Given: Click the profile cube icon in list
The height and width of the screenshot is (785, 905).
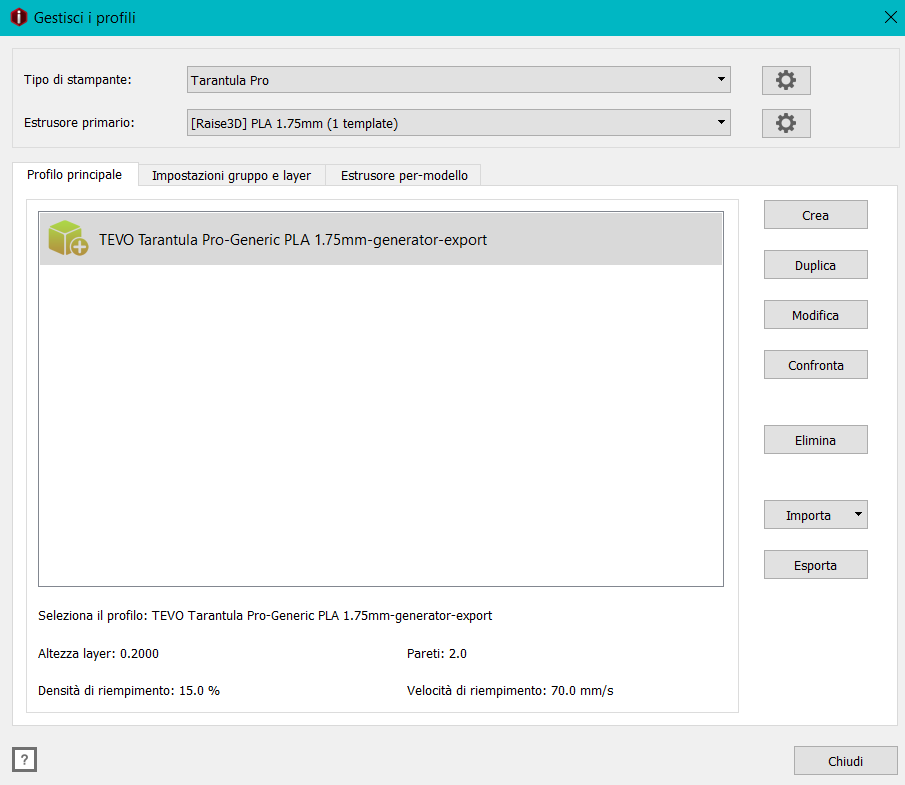Looking at the screenshot, I should pyautogui.click(x=68, y=238).
